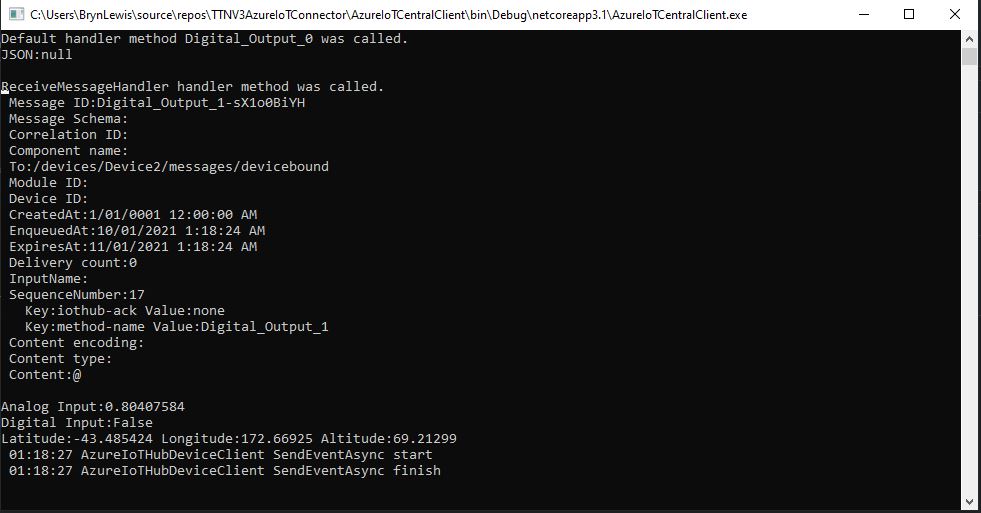The height and width of the screenshot is (513, 981).
Task: Close the AzureIoTCentralClient.exe window
Action: [955, 15]
